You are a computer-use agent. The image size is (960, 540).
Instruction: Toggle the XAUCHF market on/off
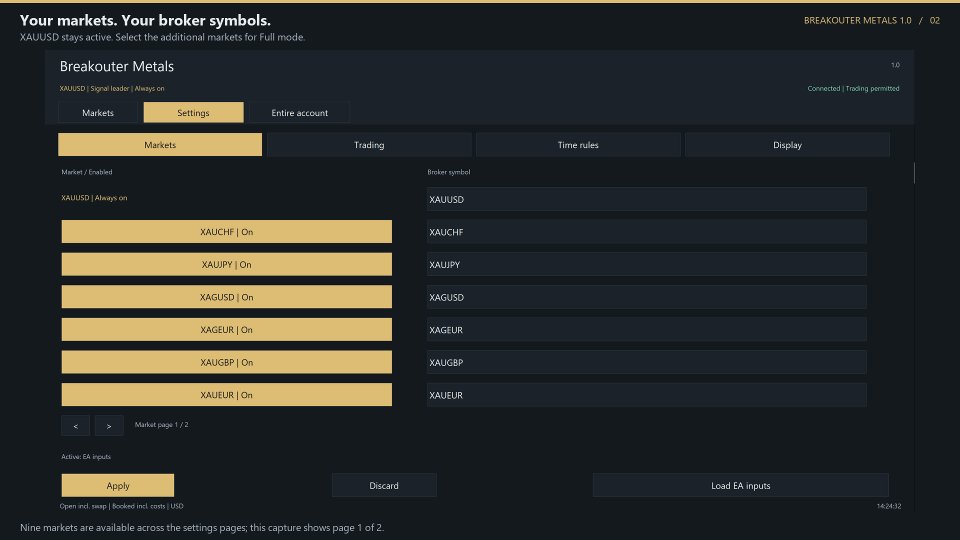coord(227,231)
